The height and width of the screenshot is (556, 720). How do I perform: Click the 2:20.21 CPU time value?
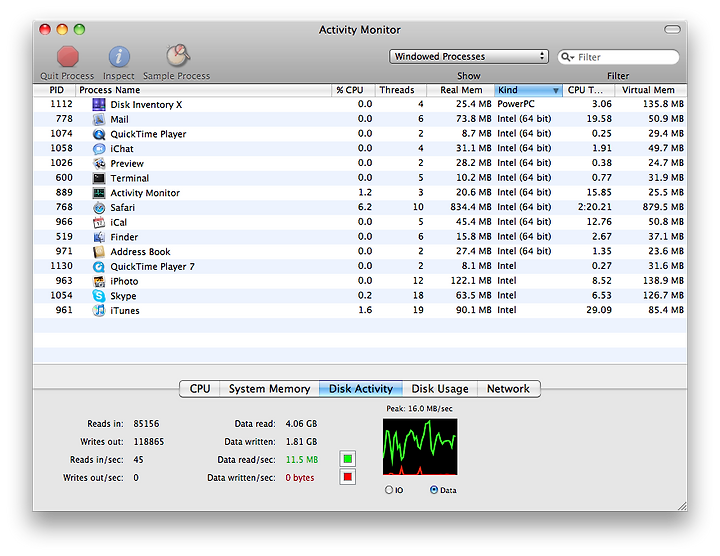[x=595, y=207]
